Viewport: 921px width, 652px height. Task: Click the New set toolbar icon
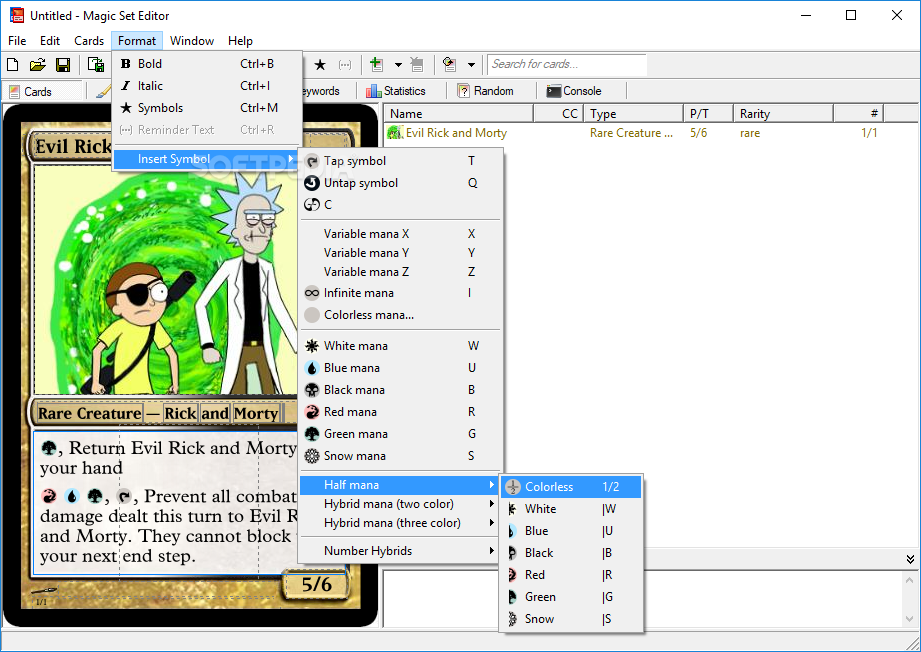tap(12, 65)
